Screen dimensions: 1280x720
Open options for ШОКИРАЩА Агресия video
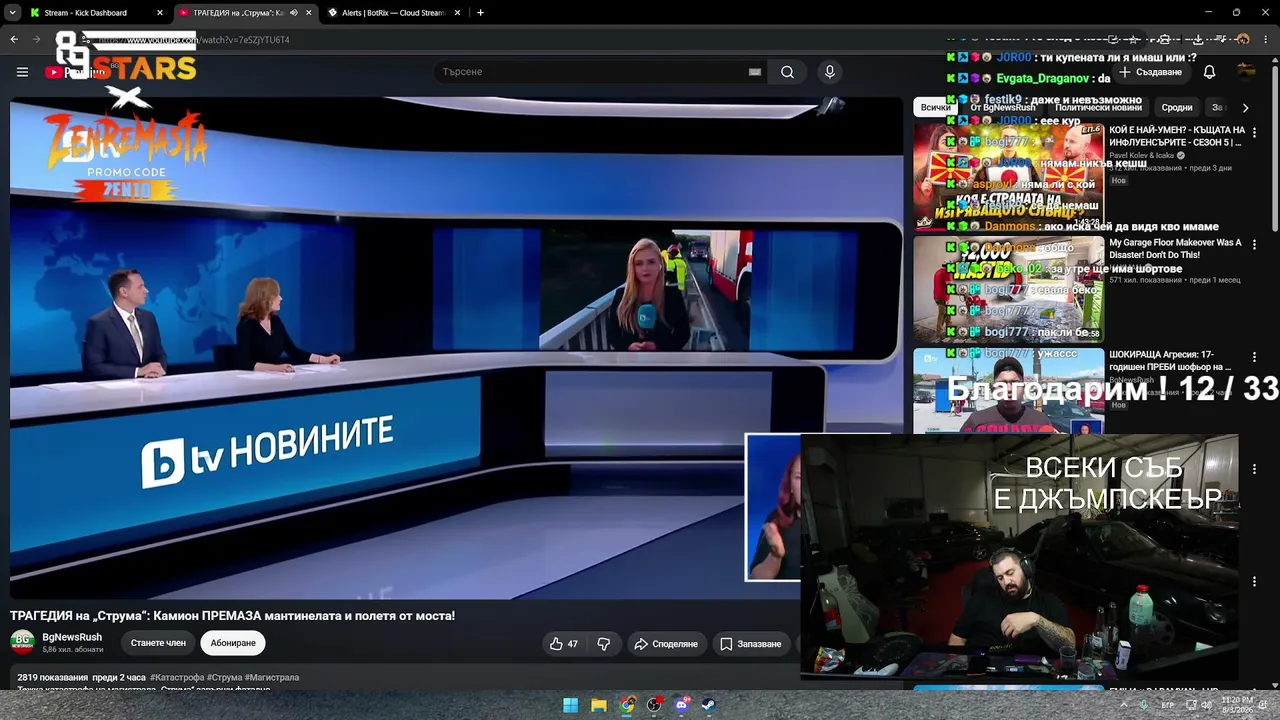coord(1254,356)
